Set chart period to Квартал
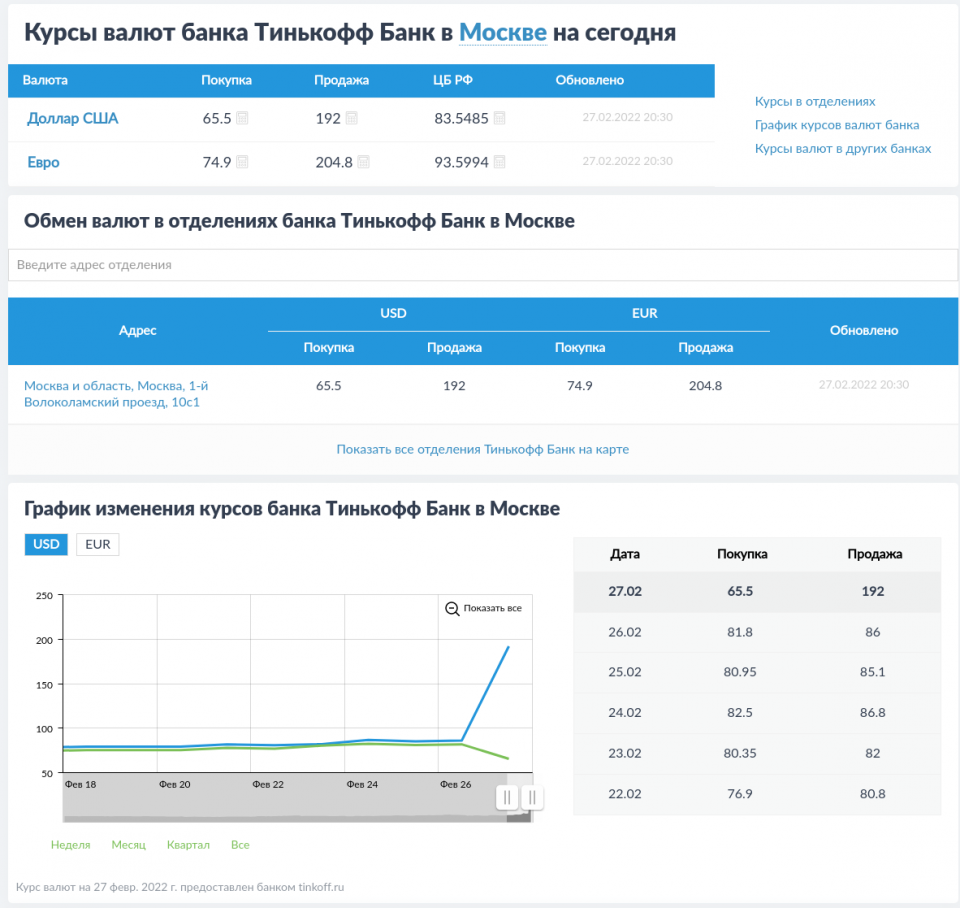Viewport: 960px width, 908px height. (188, 845)
